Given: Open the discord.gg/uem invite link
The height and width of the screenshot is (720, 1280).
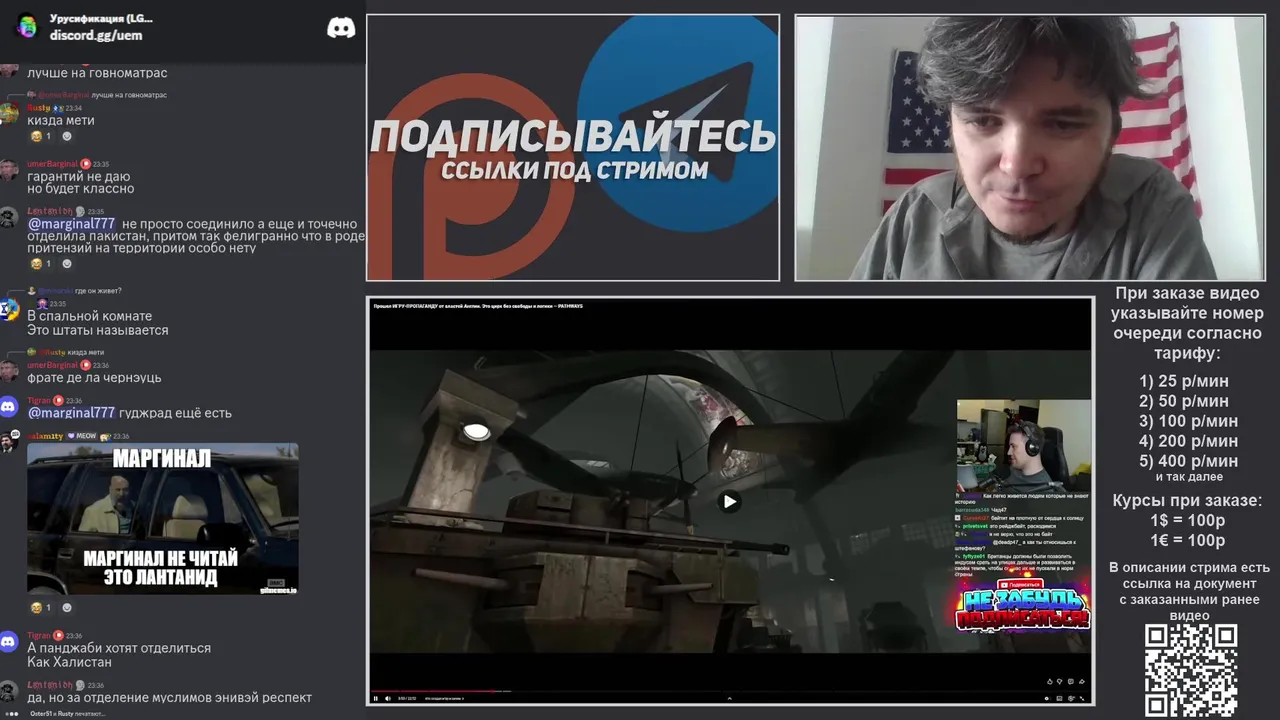Looking at the screenshot, I should pyautogui.click(x=96, y=35).
